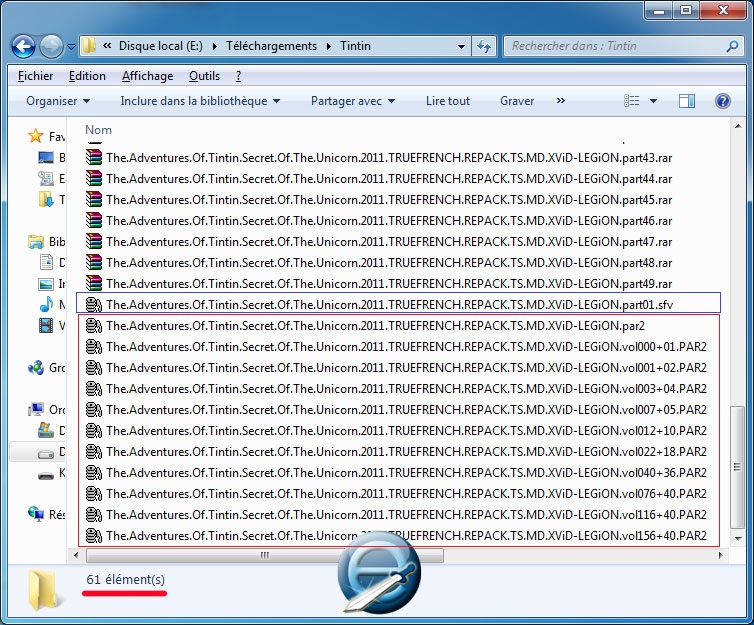Click the downloads folder icon in favorites
754x625 pixels.
(46, 199)
